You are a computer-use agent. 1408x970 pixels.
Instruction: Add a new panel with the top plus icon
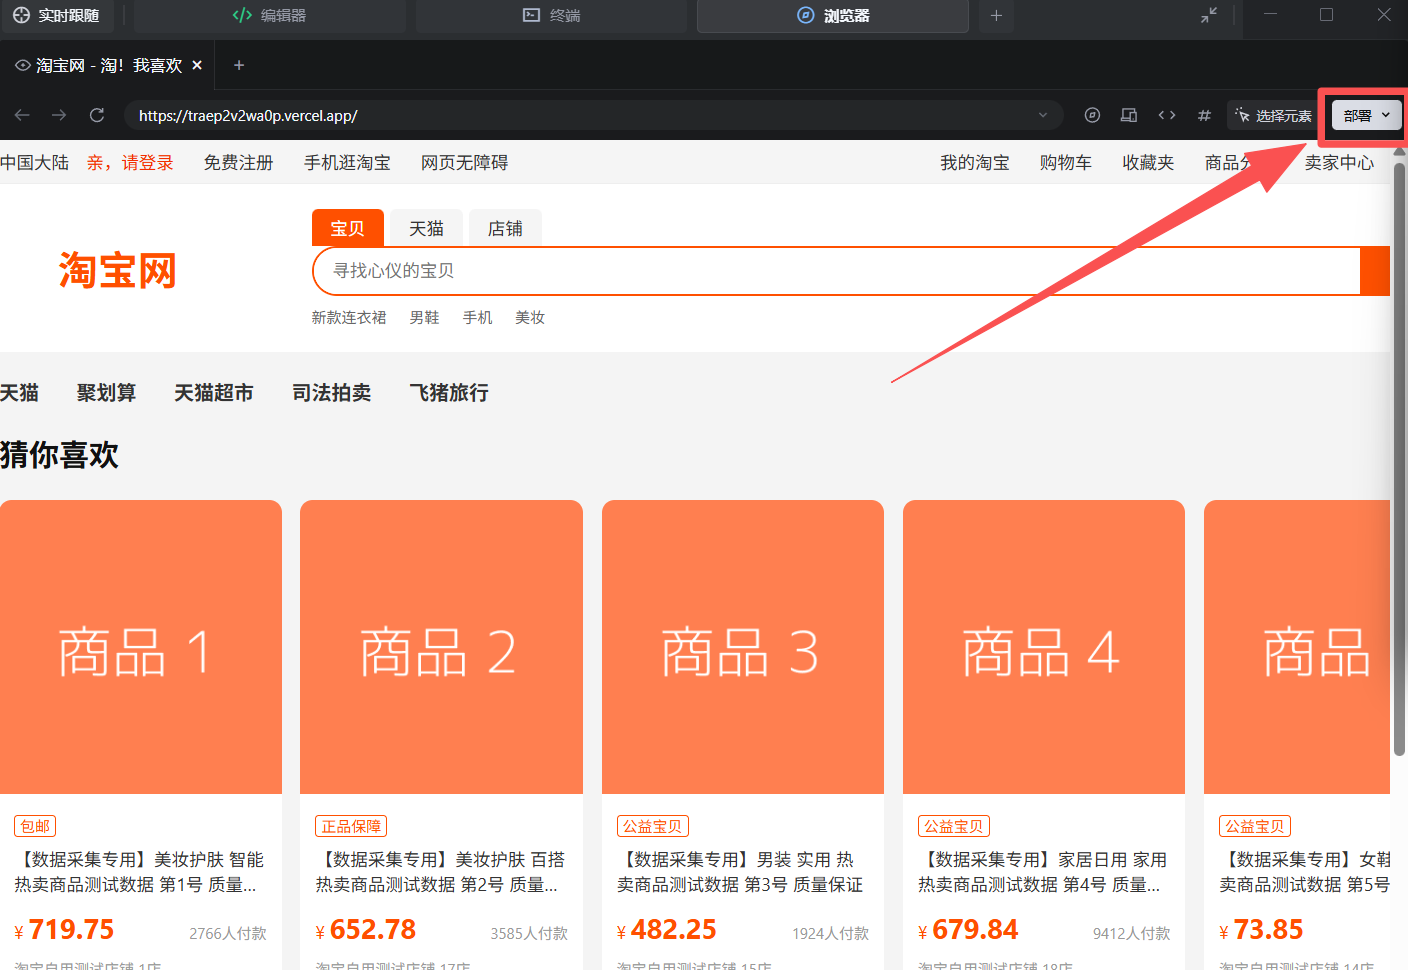(x=996, y=15)
